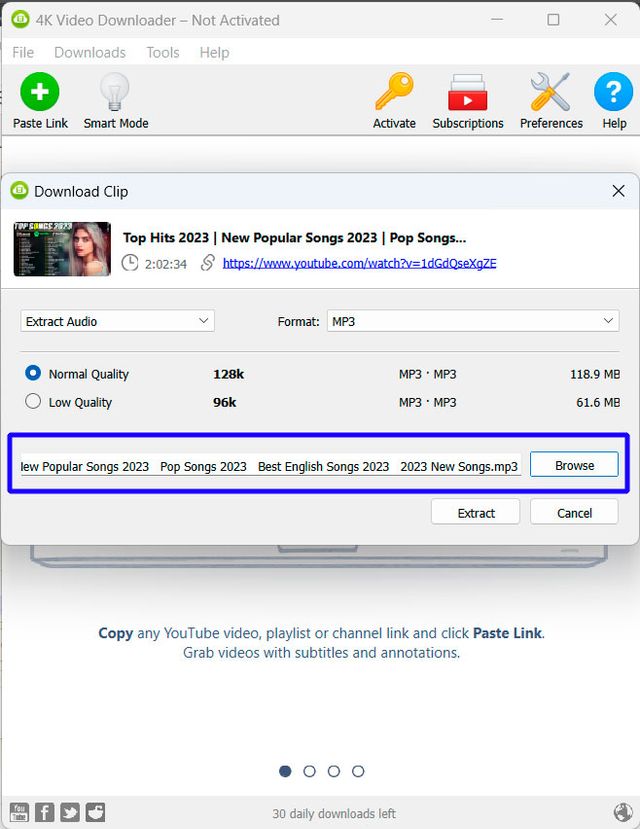Select Normal Quality radio button
640x829 pixels.
click(x=33, y=373)
